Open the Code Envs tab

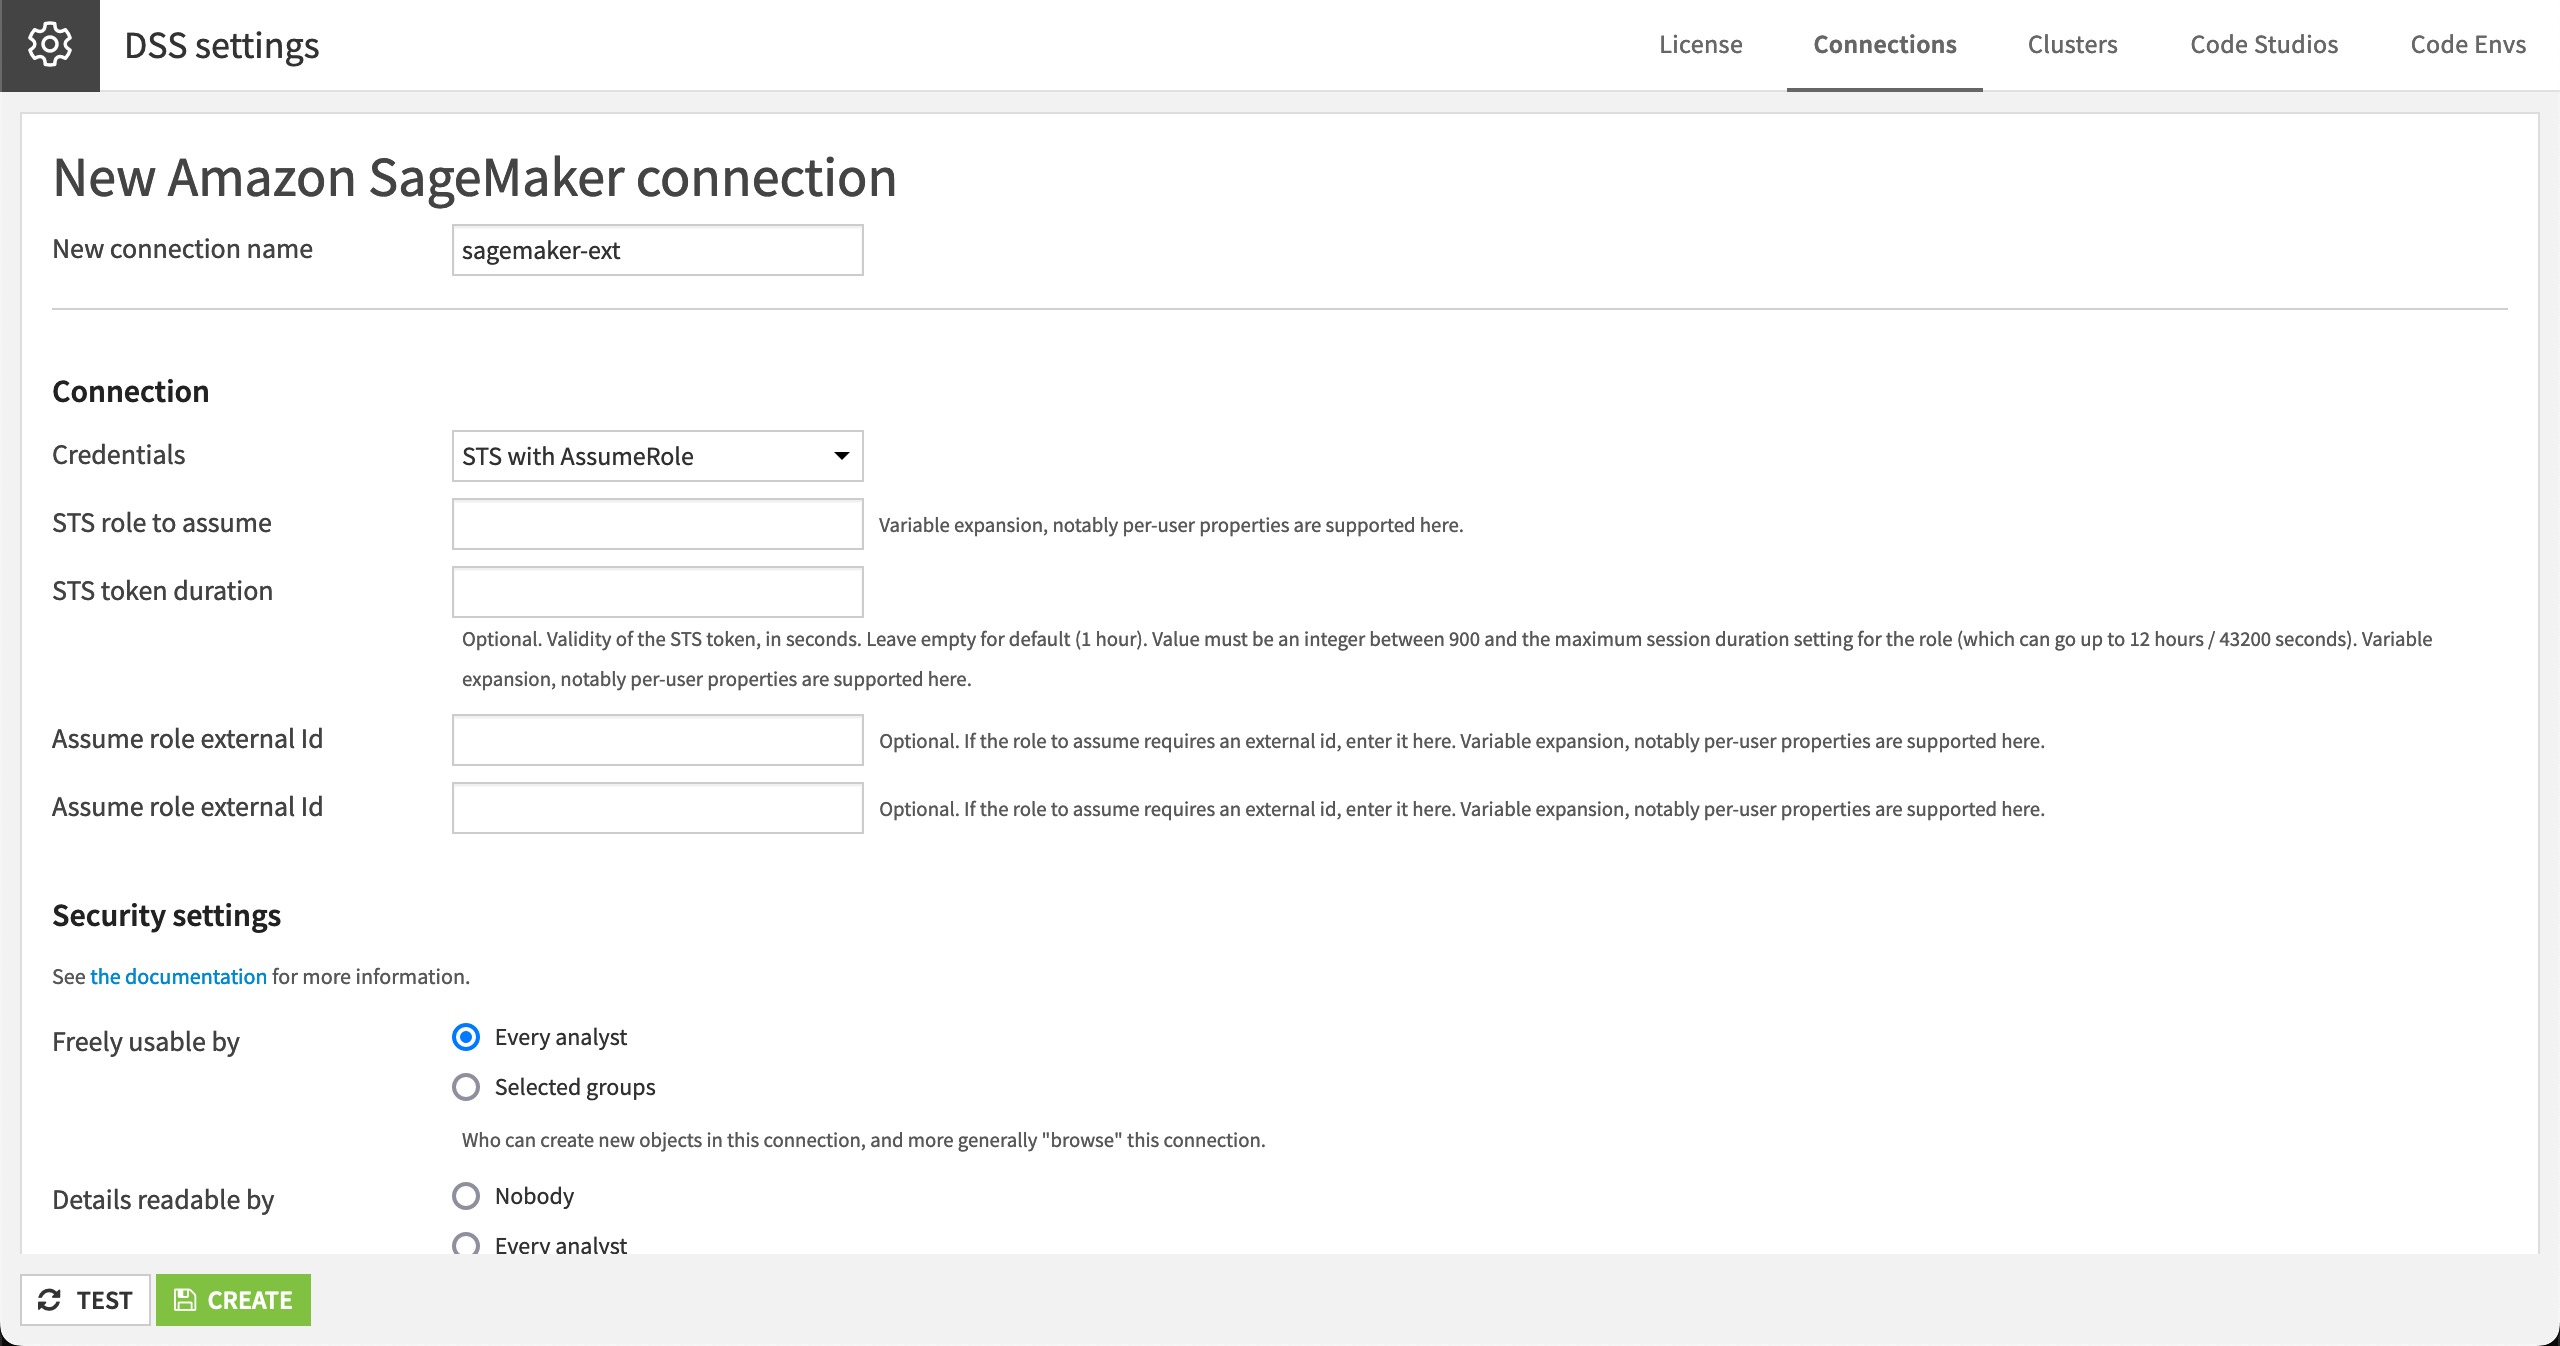2468,44
